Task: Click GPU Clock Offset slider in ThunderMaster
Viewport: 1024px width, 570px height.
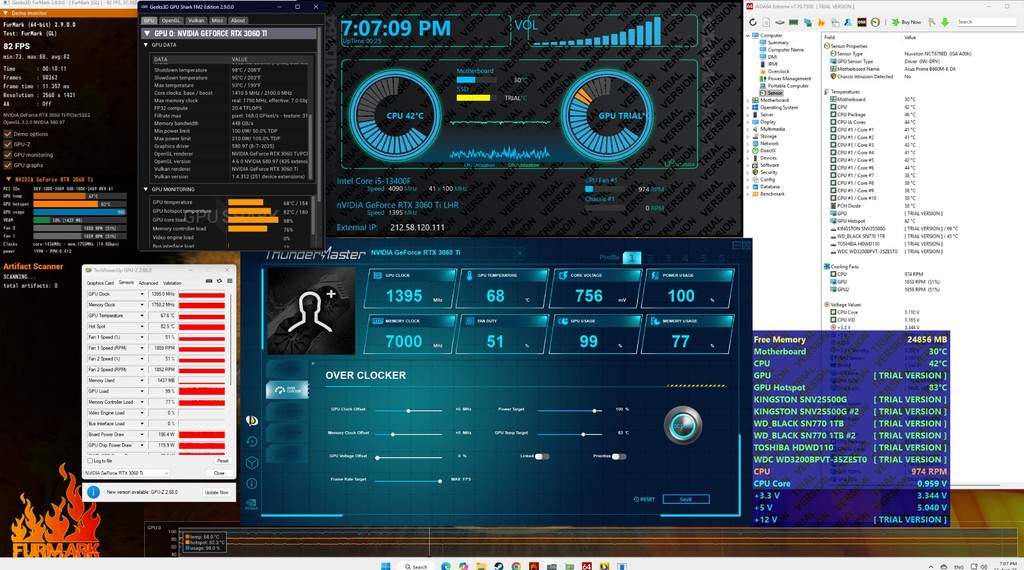Action: coord(409,410)
